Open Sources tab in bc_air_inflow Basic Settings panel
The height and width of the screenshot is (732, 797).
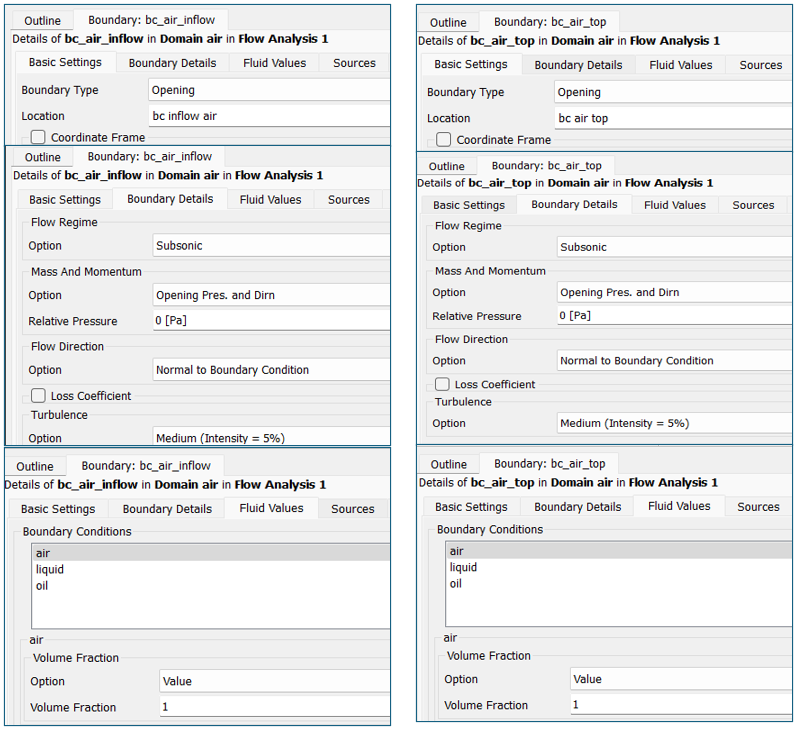(x=354, y=63)
